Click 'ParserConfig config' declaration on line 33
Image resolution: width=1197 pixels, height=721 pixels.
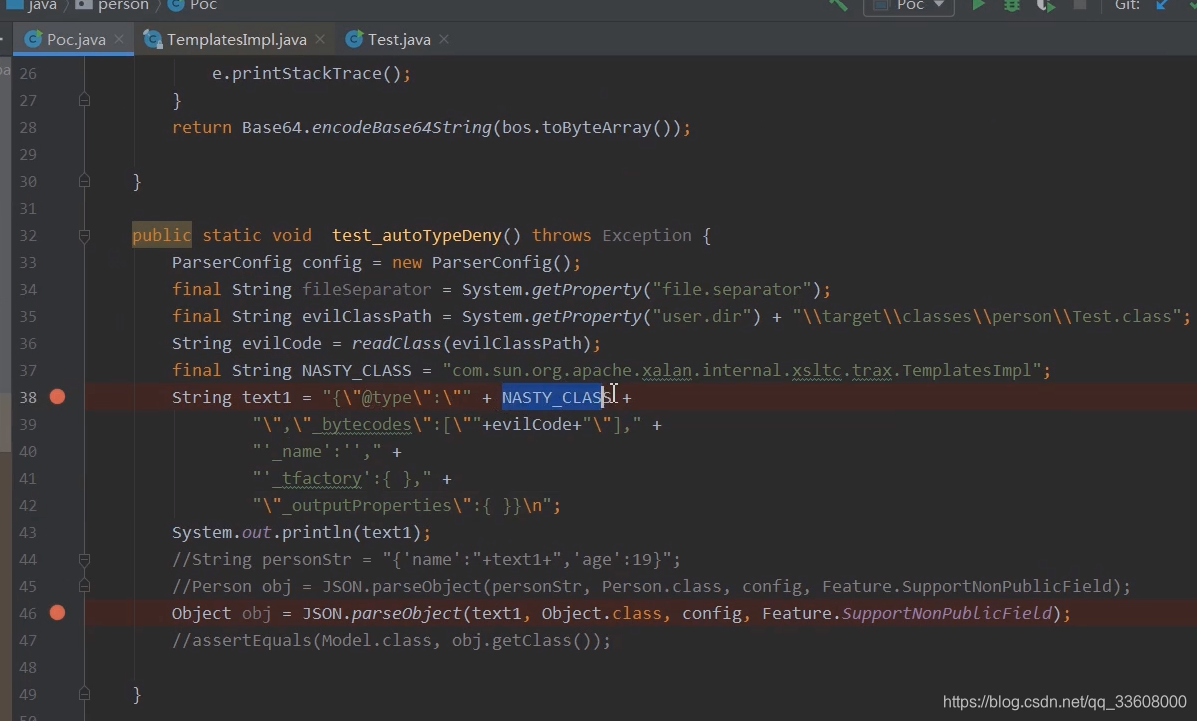(x=266, y=263)
